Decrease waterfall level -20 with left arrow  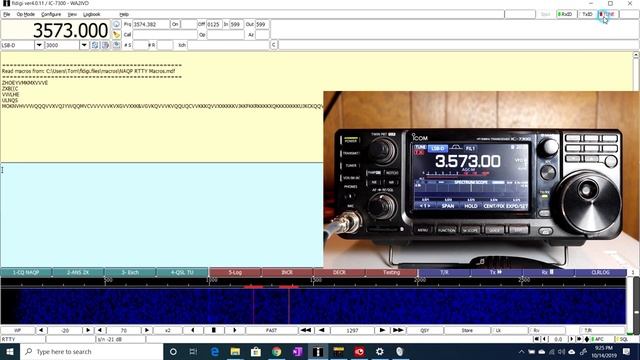click(41, 330)
